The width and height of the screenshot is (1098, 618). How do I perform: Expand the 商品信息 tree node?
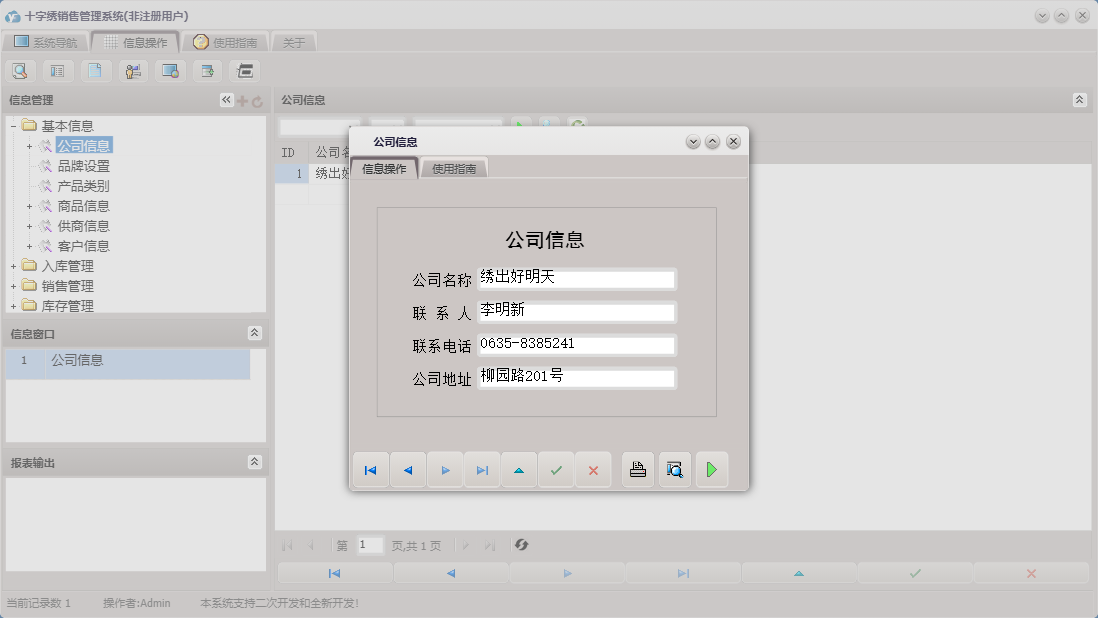tap(28, 205)
